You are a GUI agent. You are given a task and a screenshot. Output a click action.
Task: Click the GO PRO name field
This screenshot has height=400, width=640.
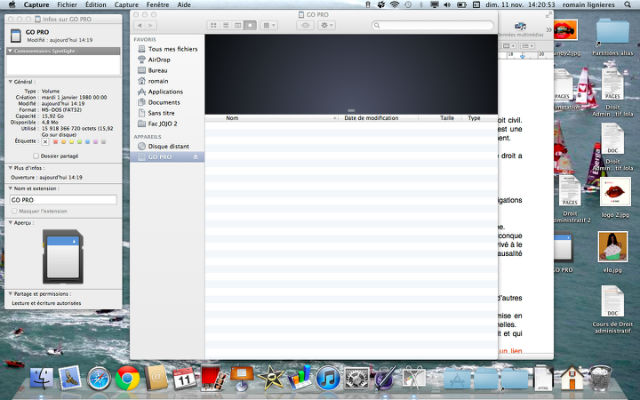[63, 200]
